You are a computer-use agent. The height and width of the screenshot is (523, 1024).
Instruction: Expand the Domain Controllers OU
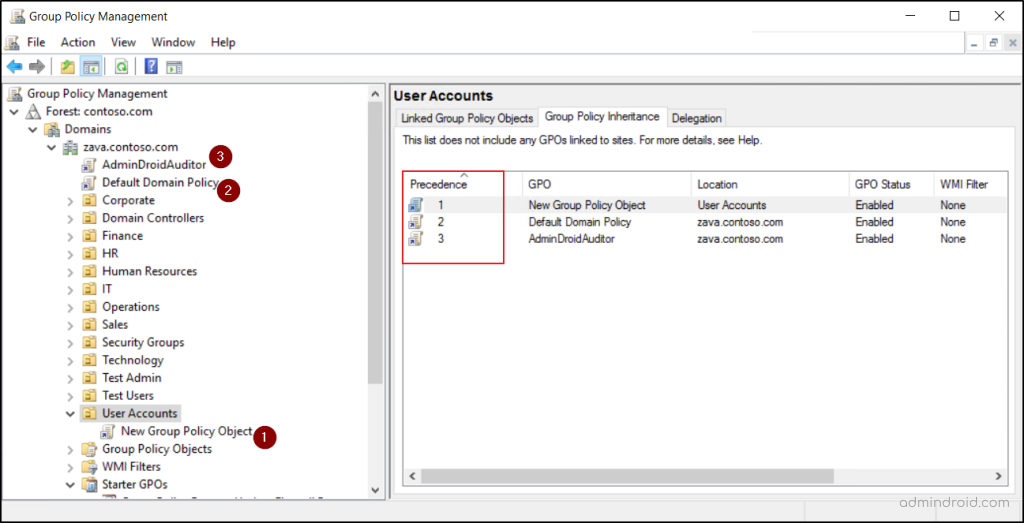pos(71,218)
